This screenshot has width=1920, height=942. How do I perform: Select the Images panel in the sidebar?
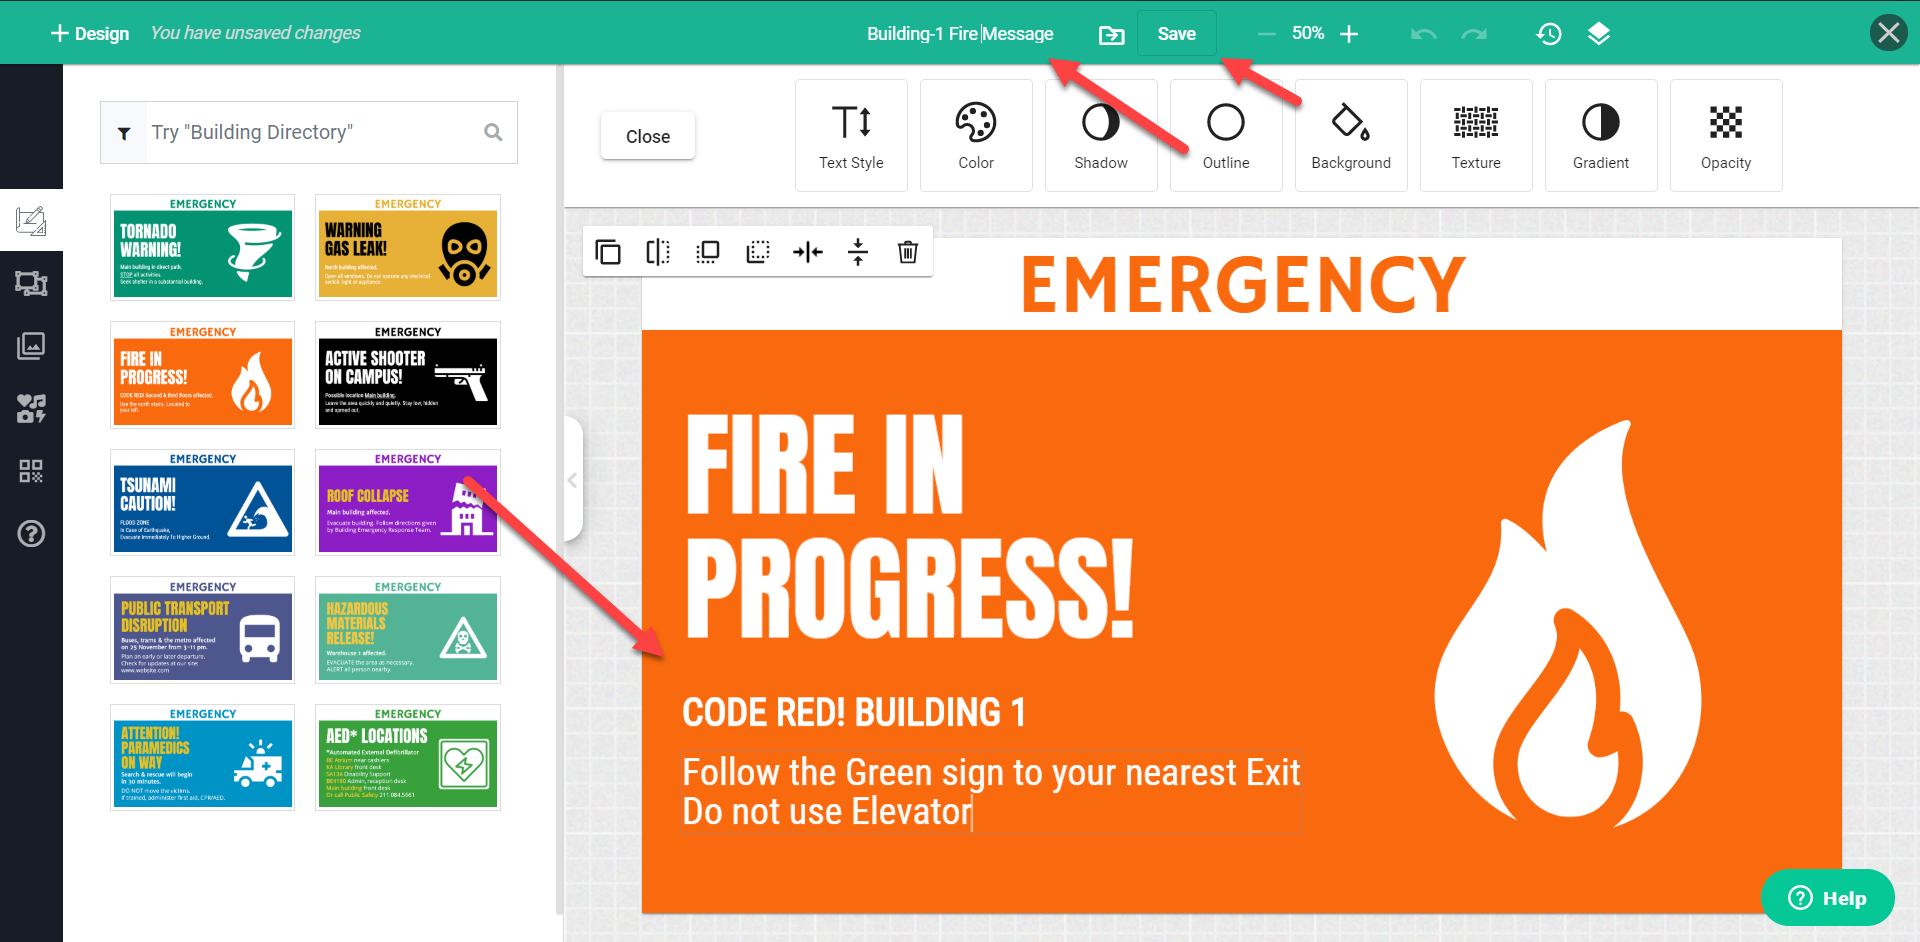click(31, 346)
